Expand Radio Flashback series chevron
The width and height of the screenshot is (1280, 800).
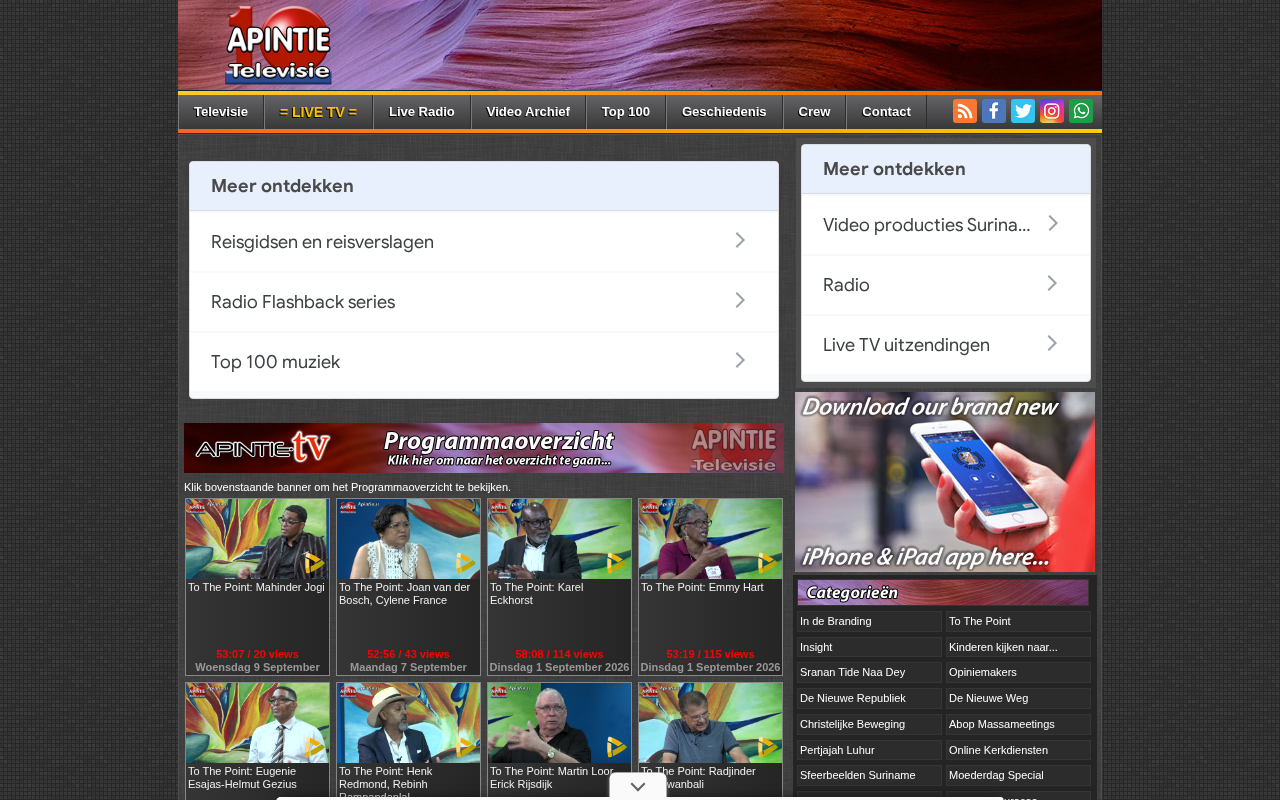(740, 300)
